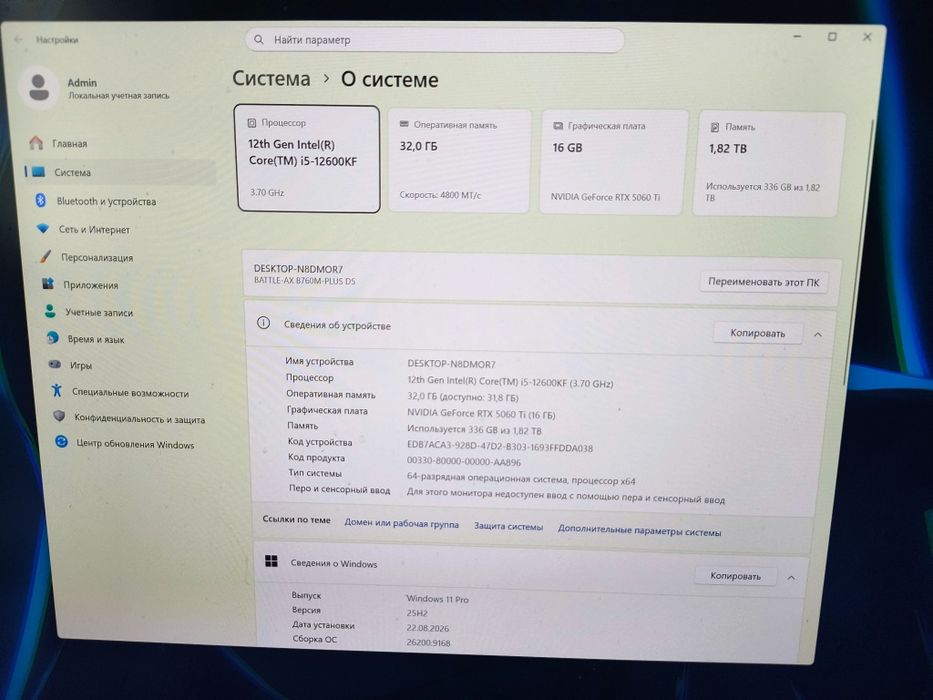Click the Privacy shield icon in sidebar

(59, 416)
